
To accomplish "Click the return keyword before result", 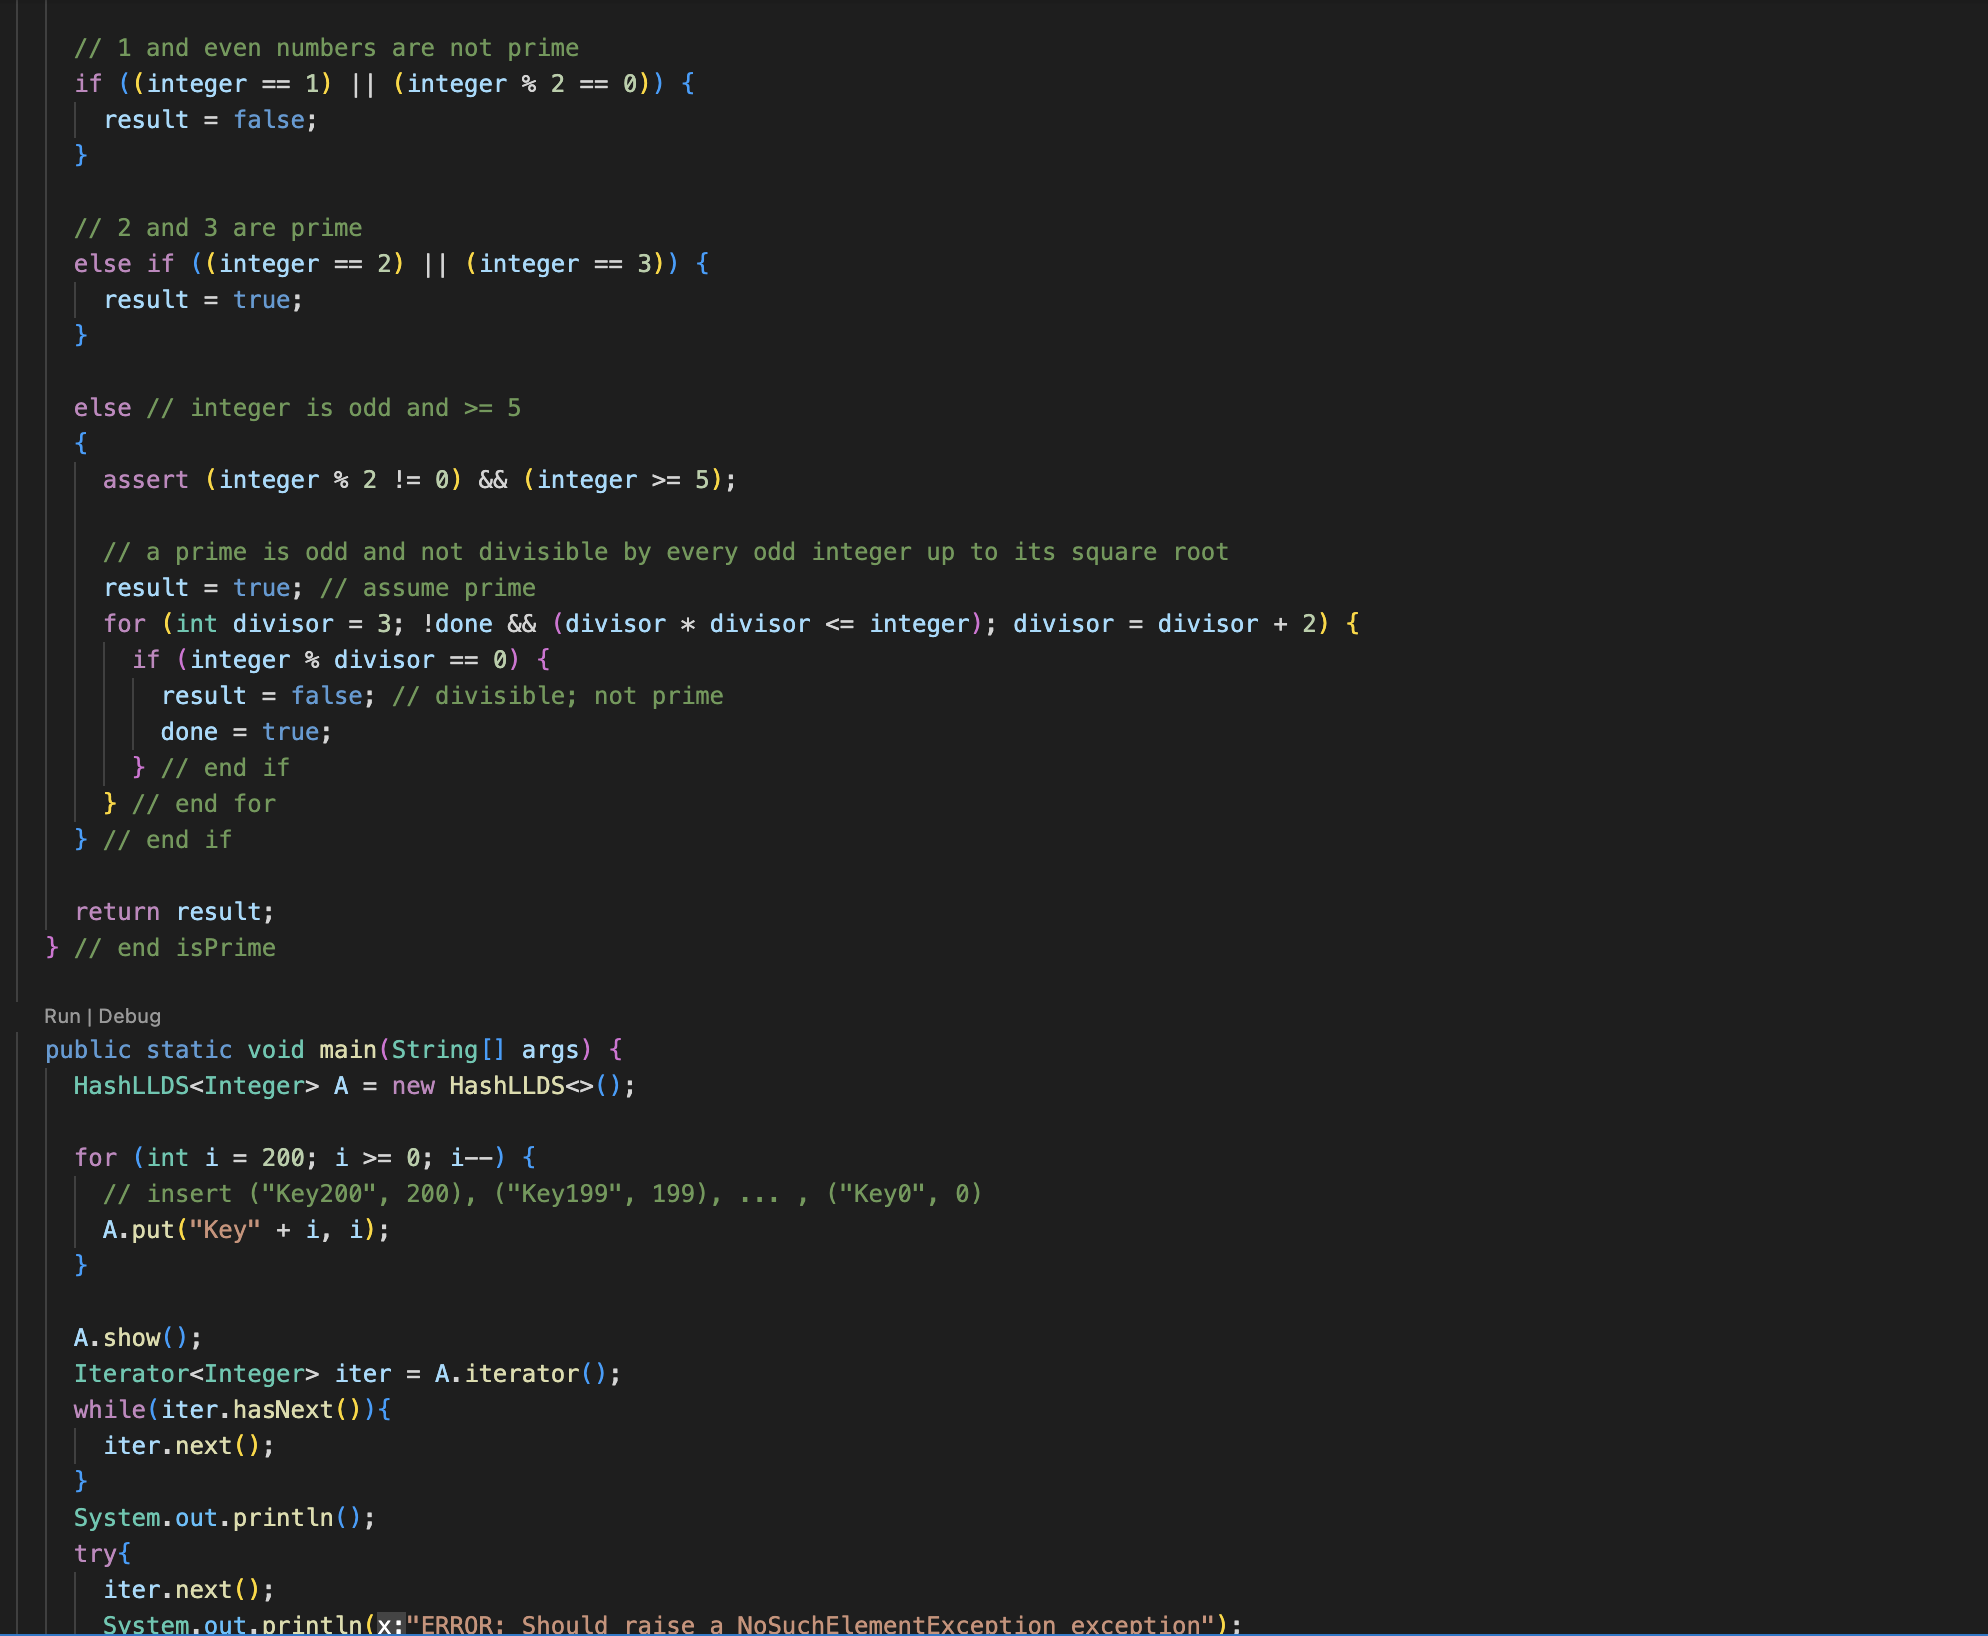I will point(117,912).
